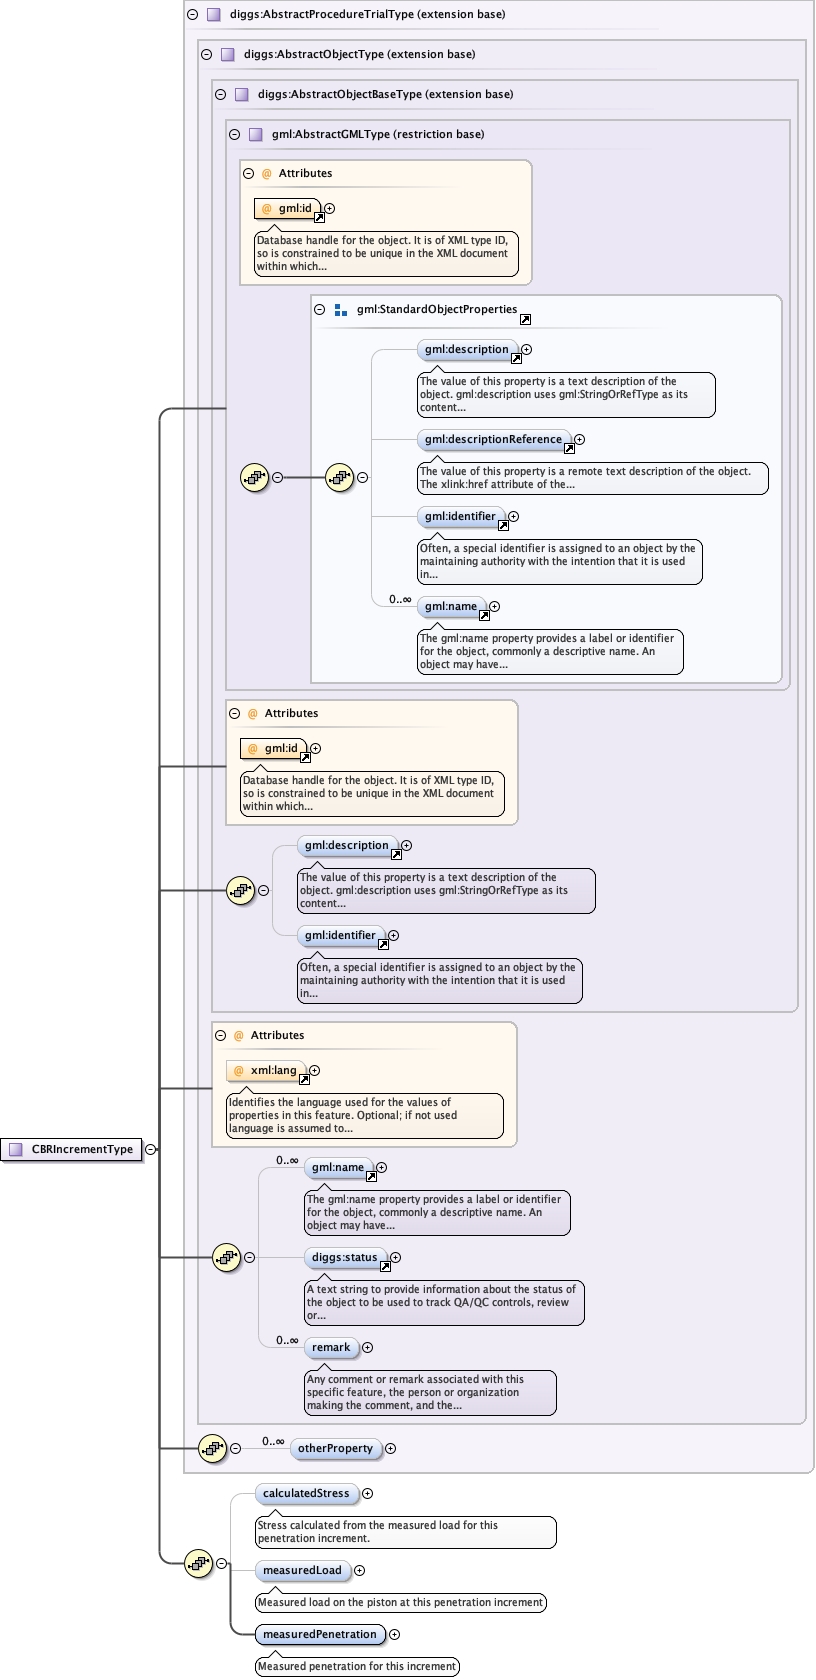The width and height of the screenshot is (816, 1680).
Task: Click the CBRIncrementType complex type icon
Action: point(15,1150)
